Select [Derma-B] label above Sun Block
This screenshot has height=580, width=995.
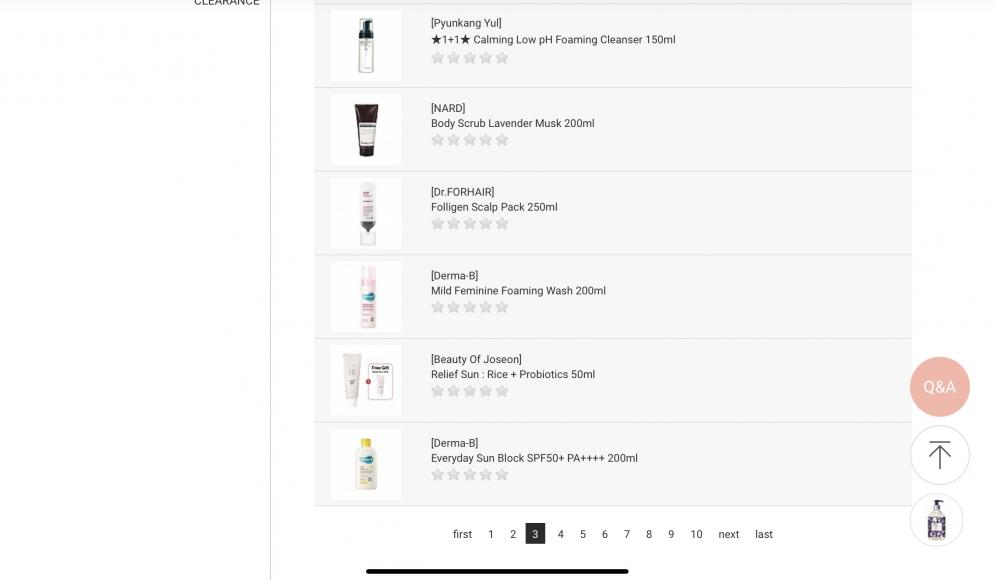[x=454, y=443]
